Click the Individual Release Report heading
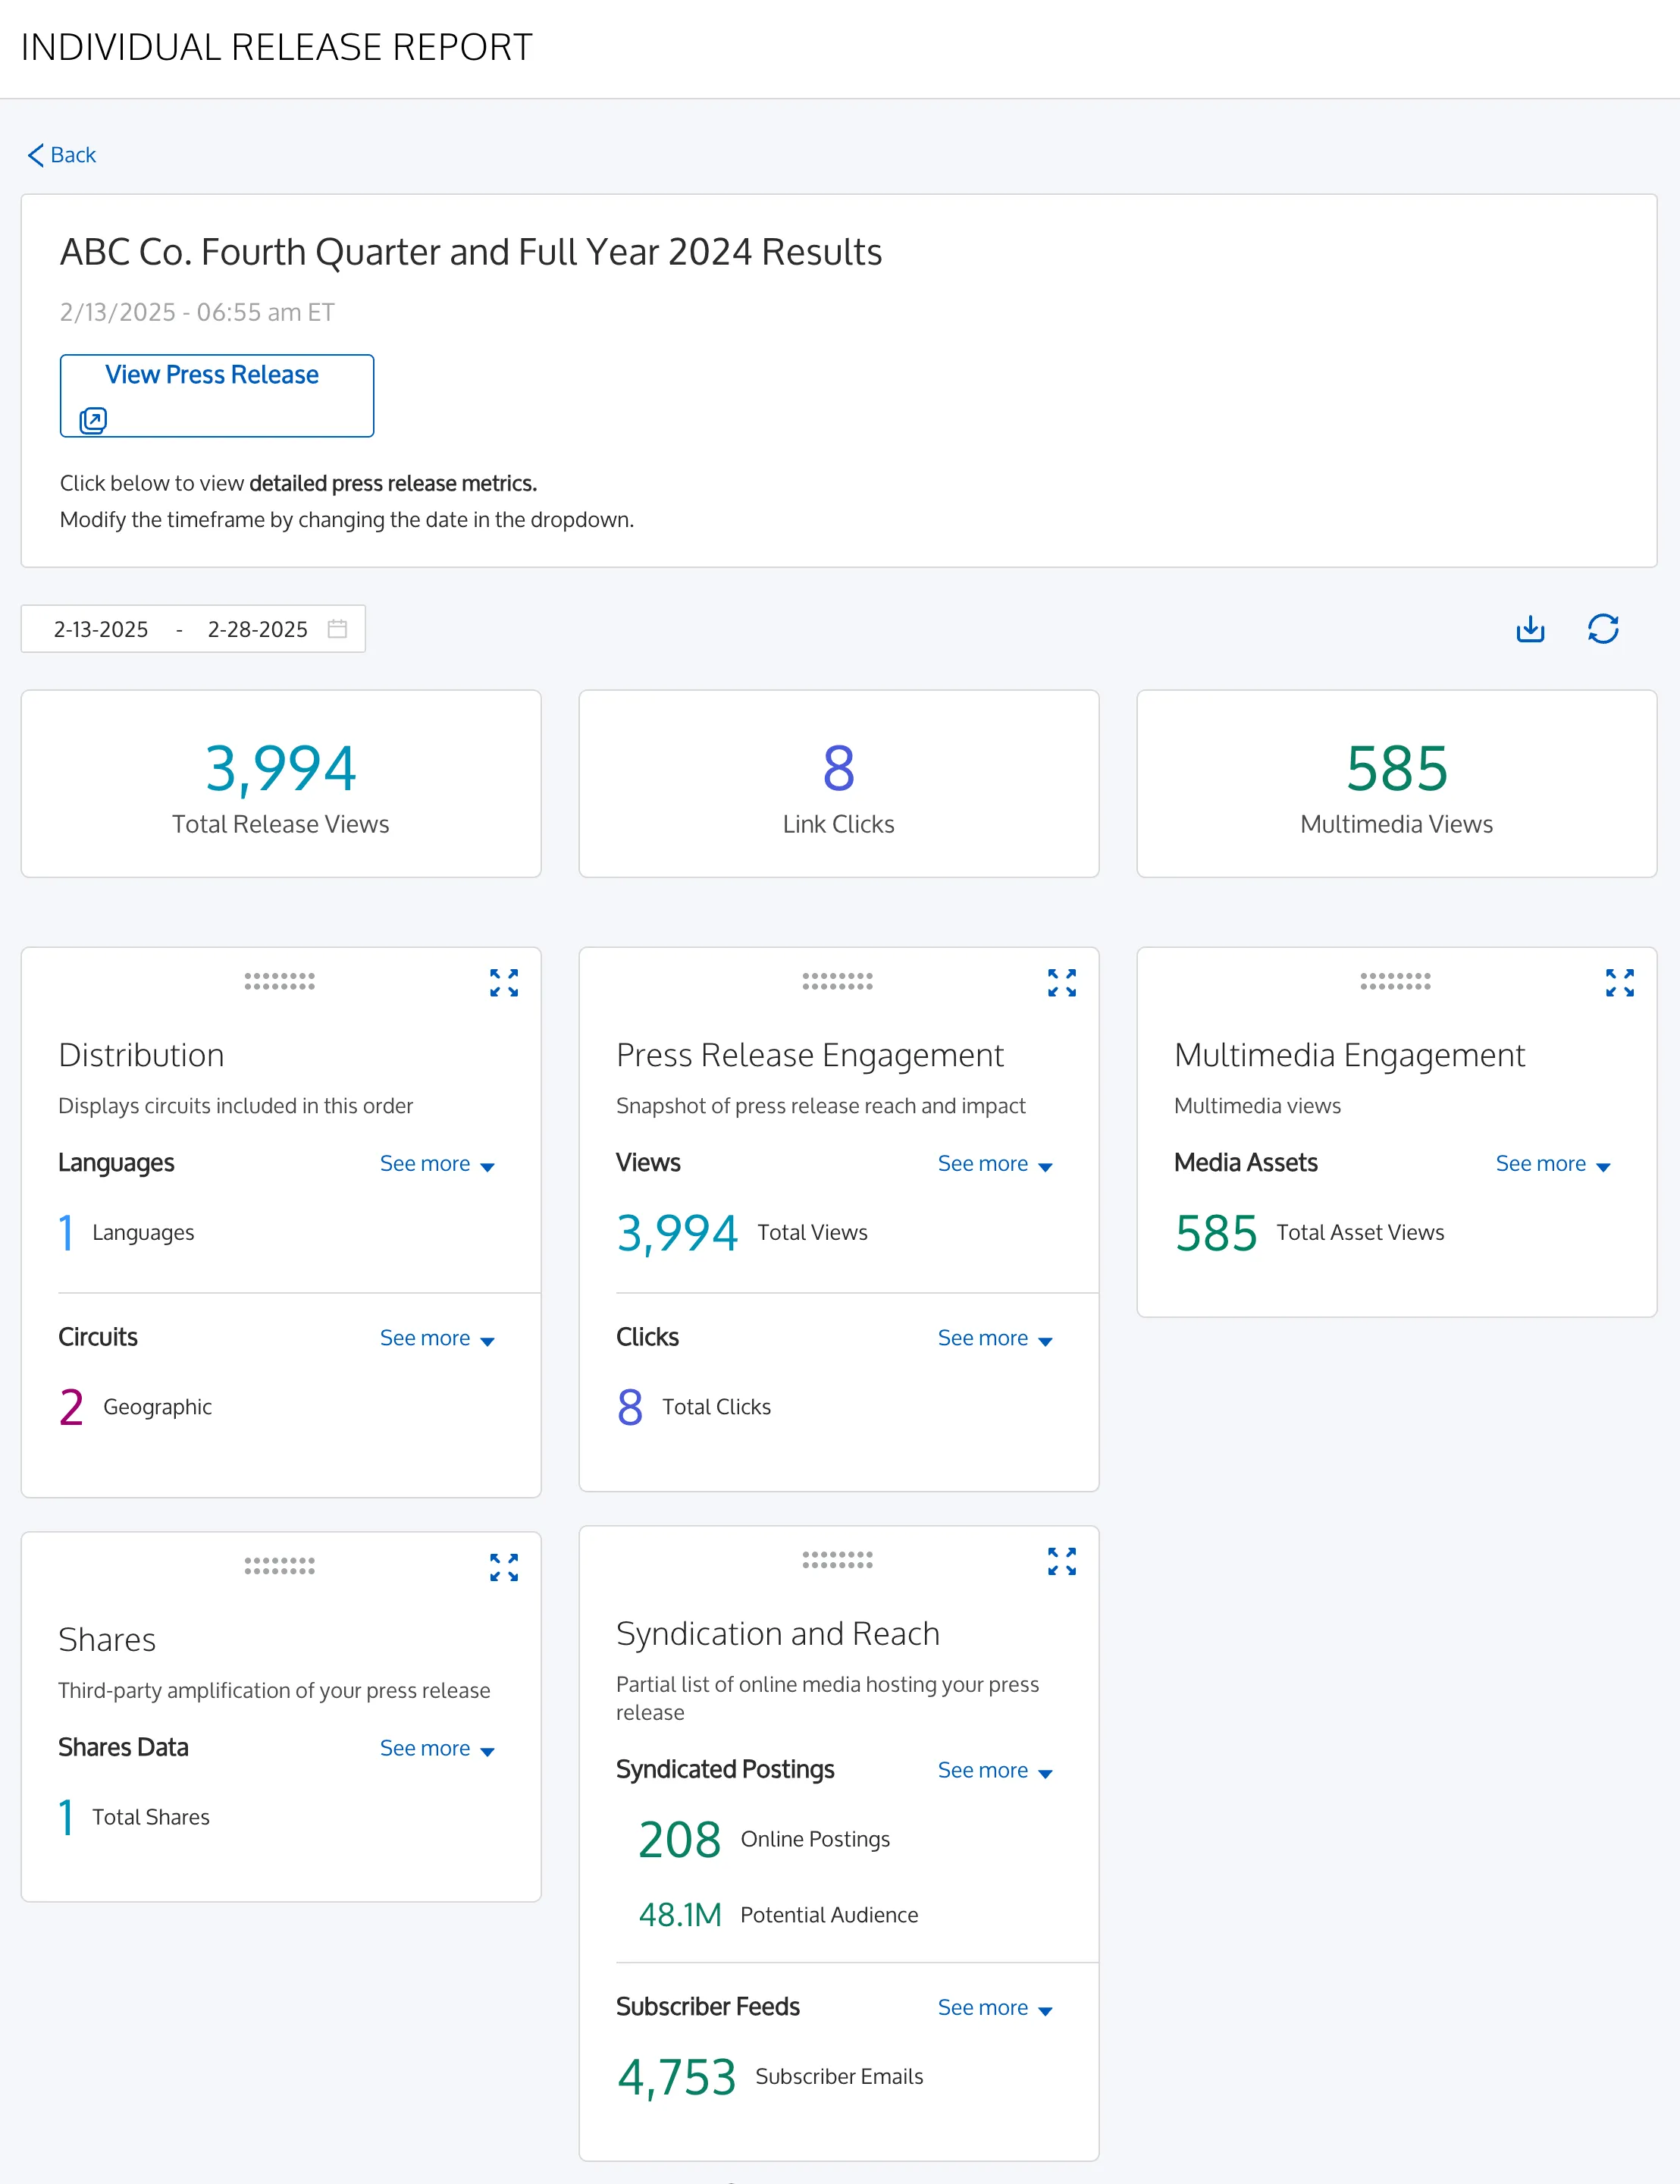 click(x=277, y=47)
